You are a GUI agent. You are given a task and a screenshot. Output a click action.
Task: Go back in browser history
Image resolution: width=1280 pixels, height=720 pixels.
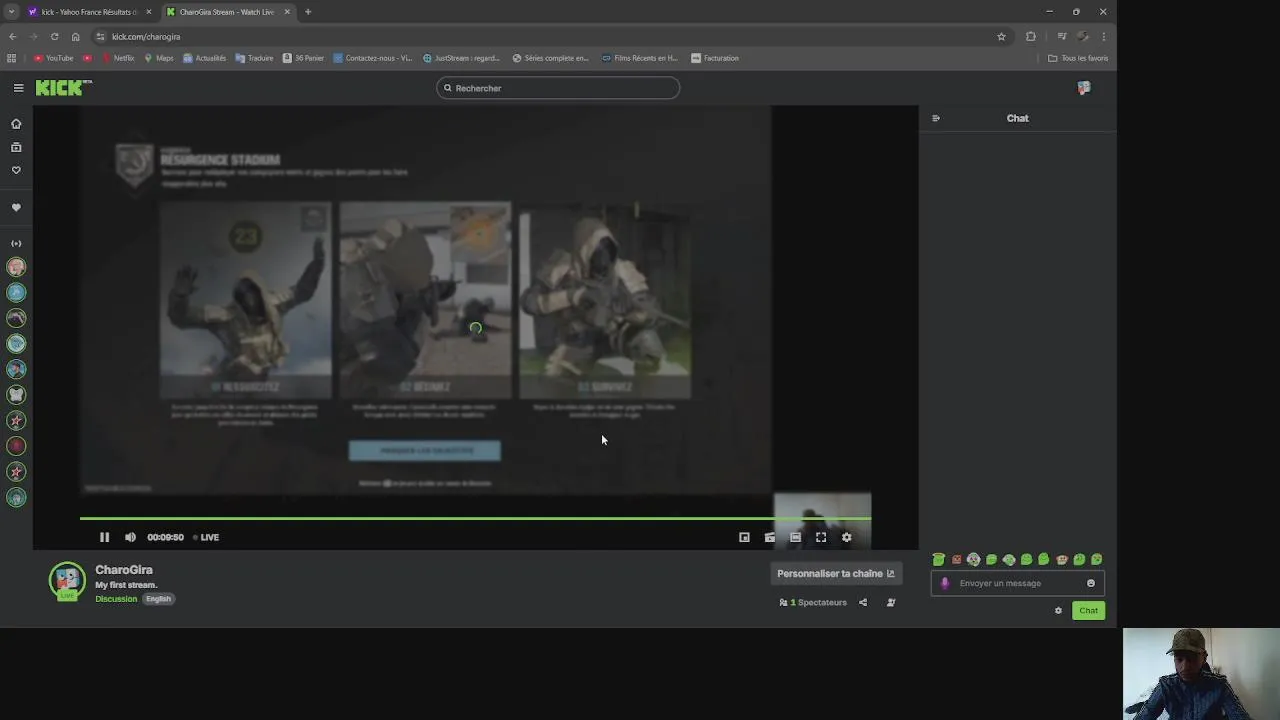[x=12, y=36]
